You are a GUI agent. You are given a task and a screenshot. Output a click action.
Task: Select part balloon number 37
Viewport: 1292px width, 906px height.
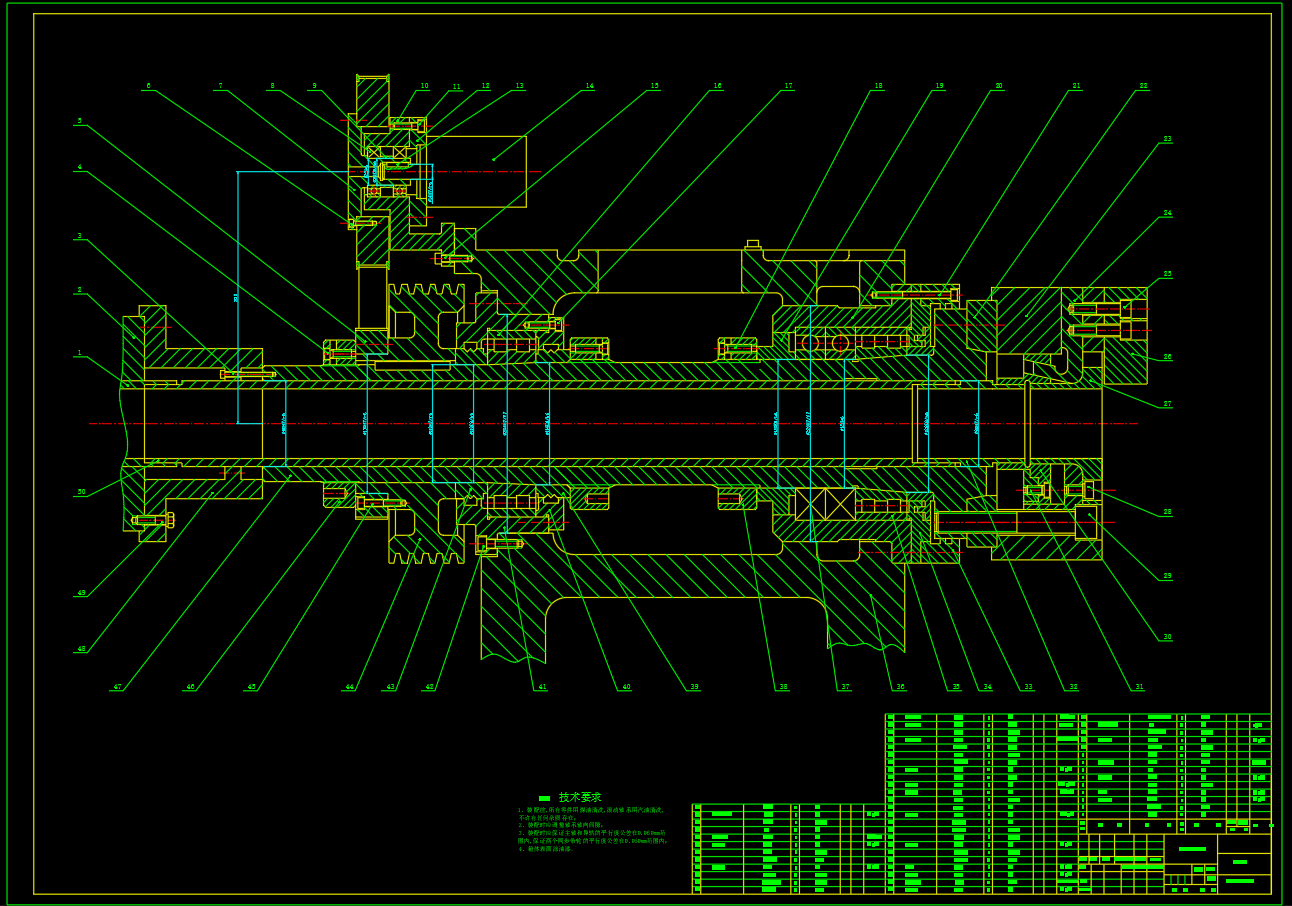pyautogui.click(x=845, y=687)
